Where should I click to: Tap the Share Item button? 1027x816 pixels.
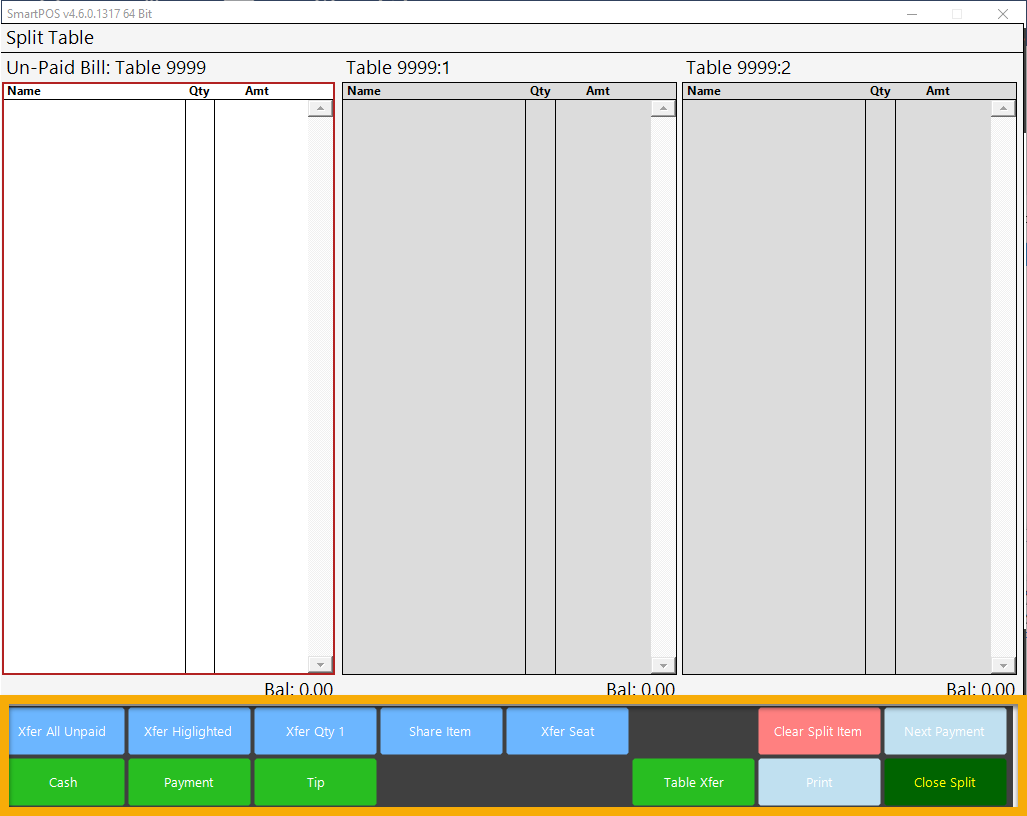click(440, 731)
